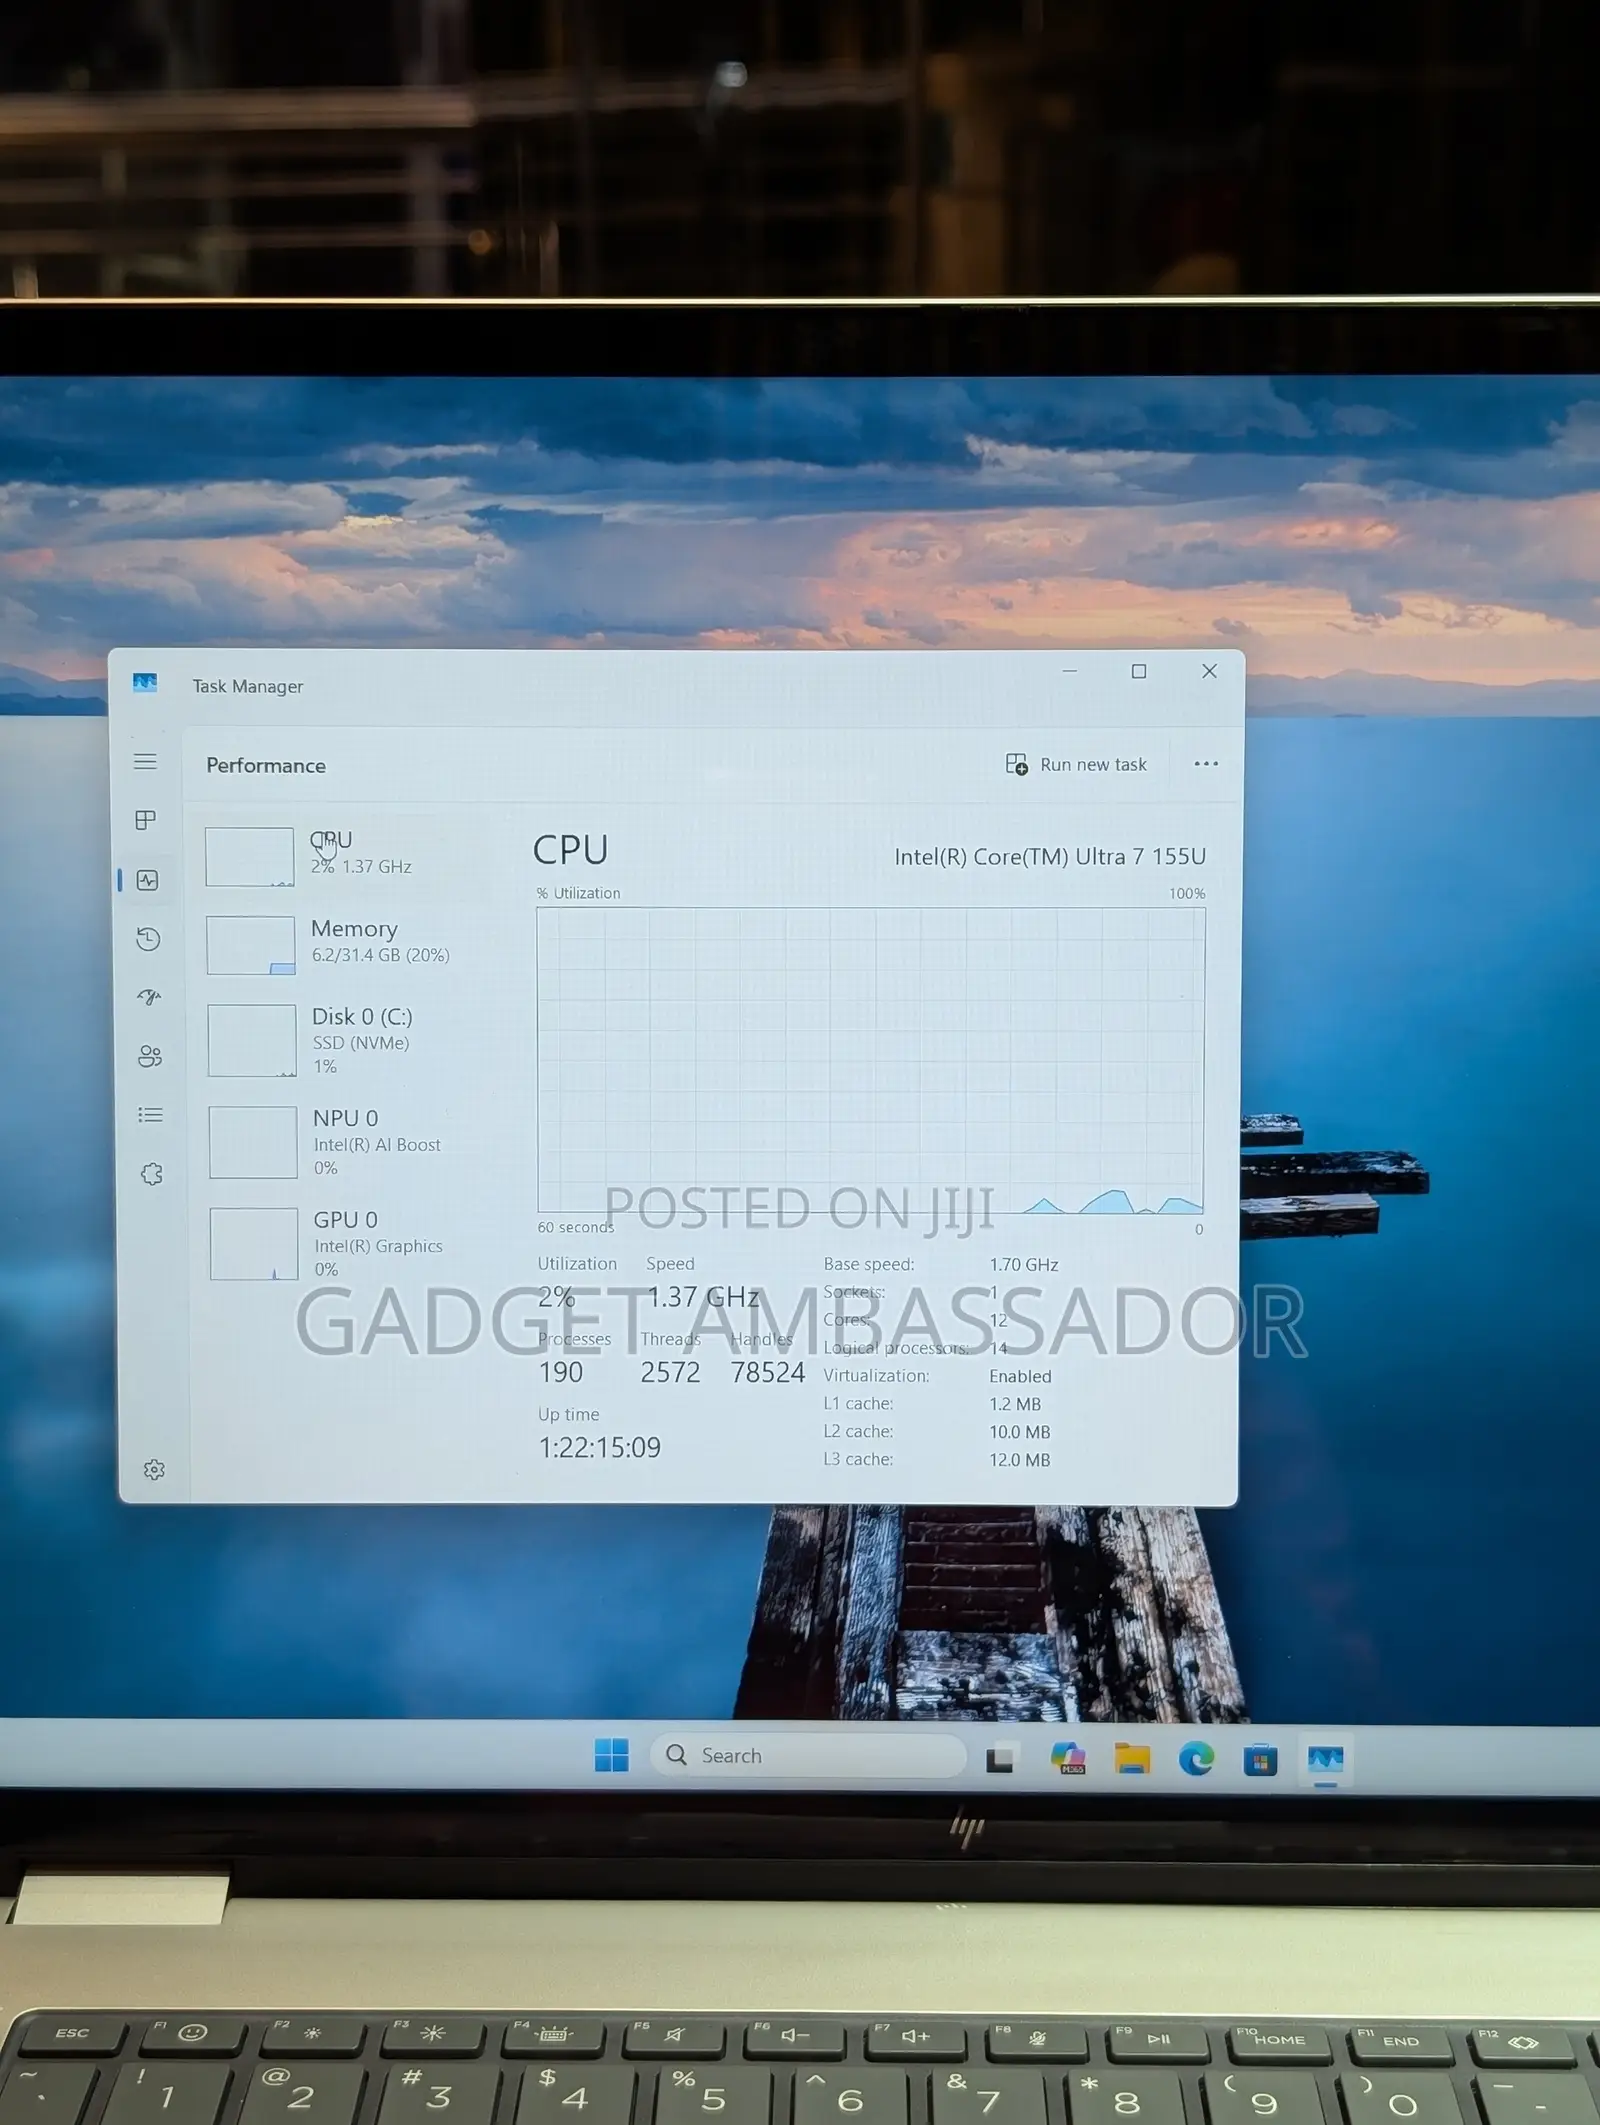The width and height of the screenshot is (1600, 2125).
Task: Click the taskbar Search box
Action: [809, 1756]
